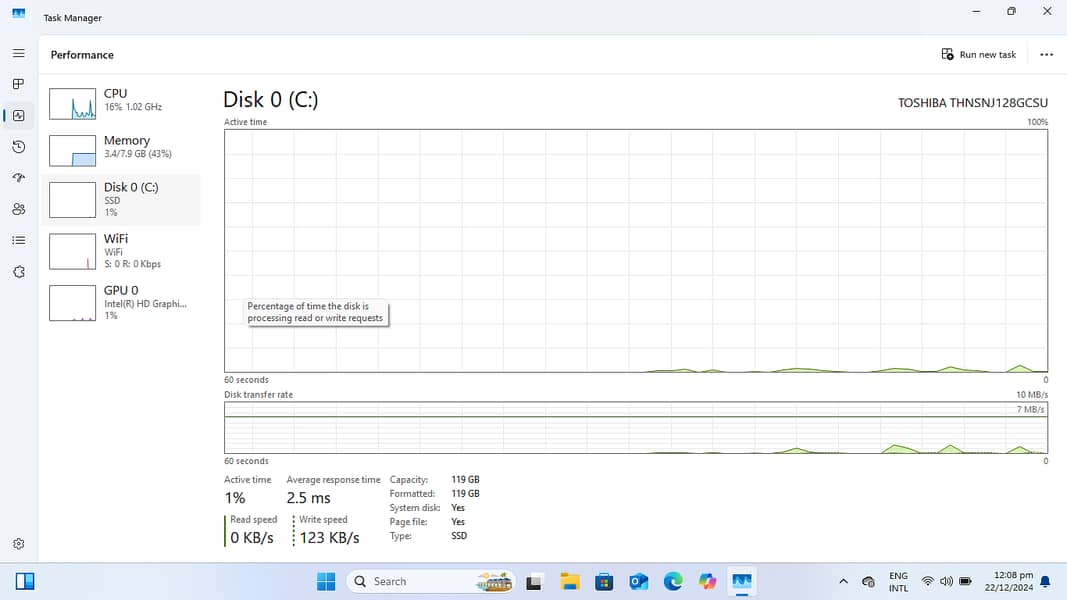Click the Task Manager taskbar icon
1067x600 pixels.
742,582
